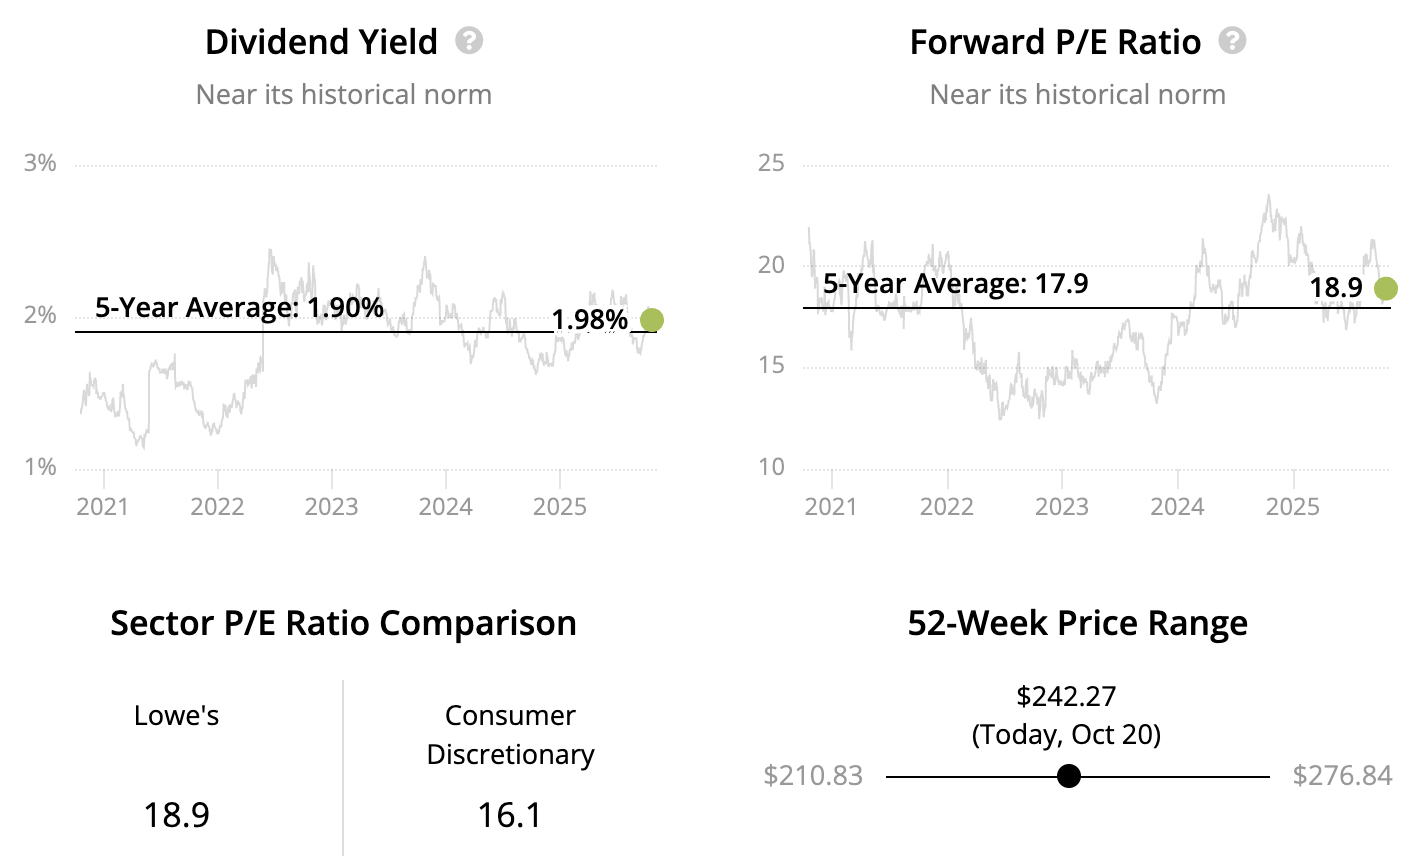Click the Forward P/E Ratio chart title
Screen dimensions: 1424x866
tap(1055, 42)
